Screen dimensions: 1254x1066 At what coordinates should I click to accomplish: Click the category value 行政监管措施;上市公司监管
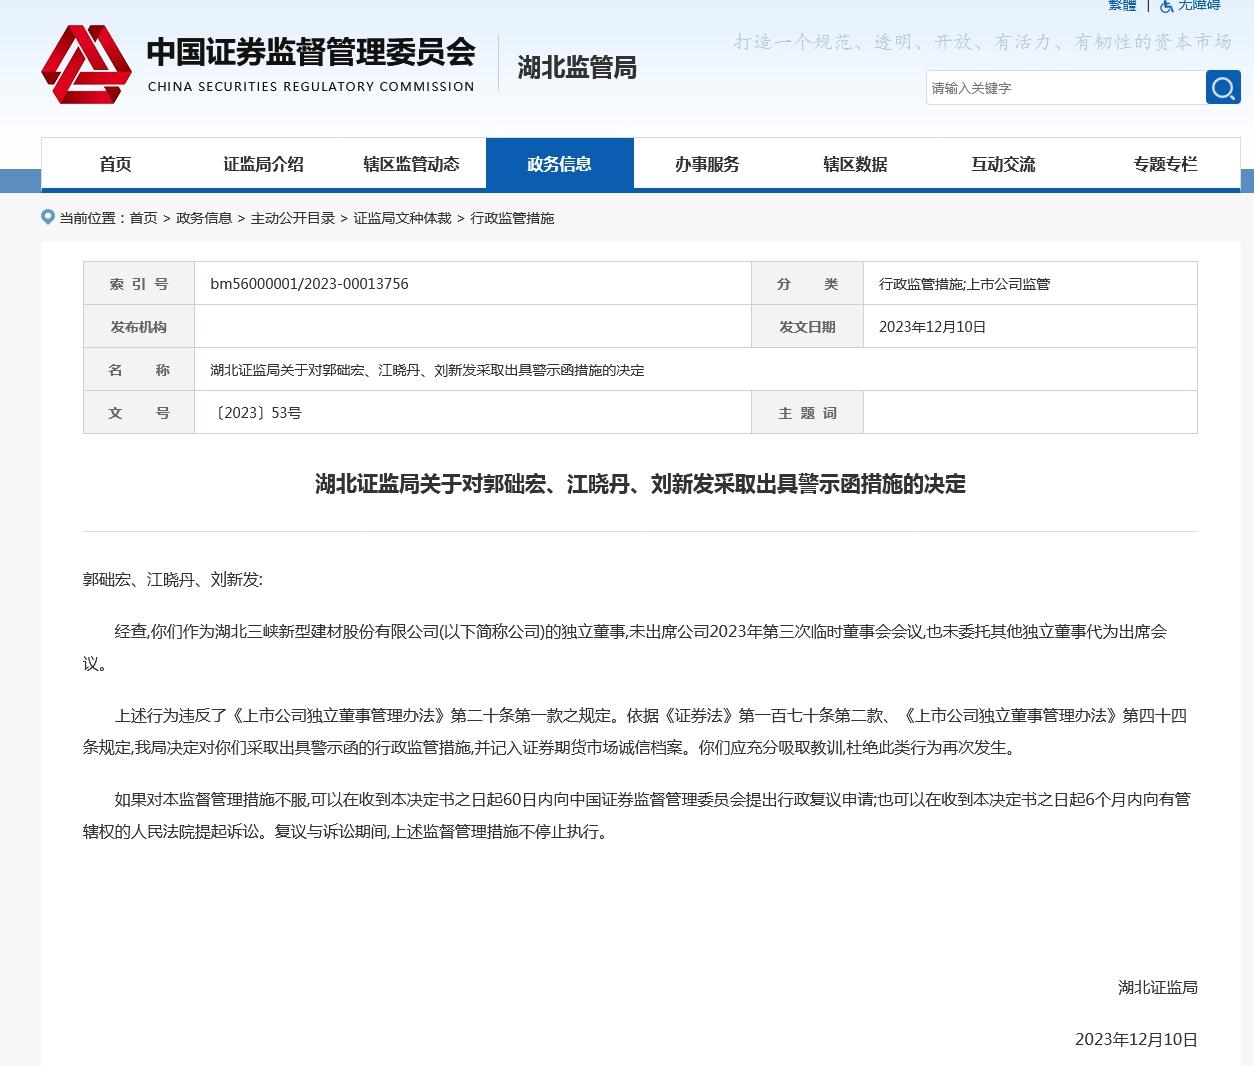pyautogui.click(x=964, y=284)
